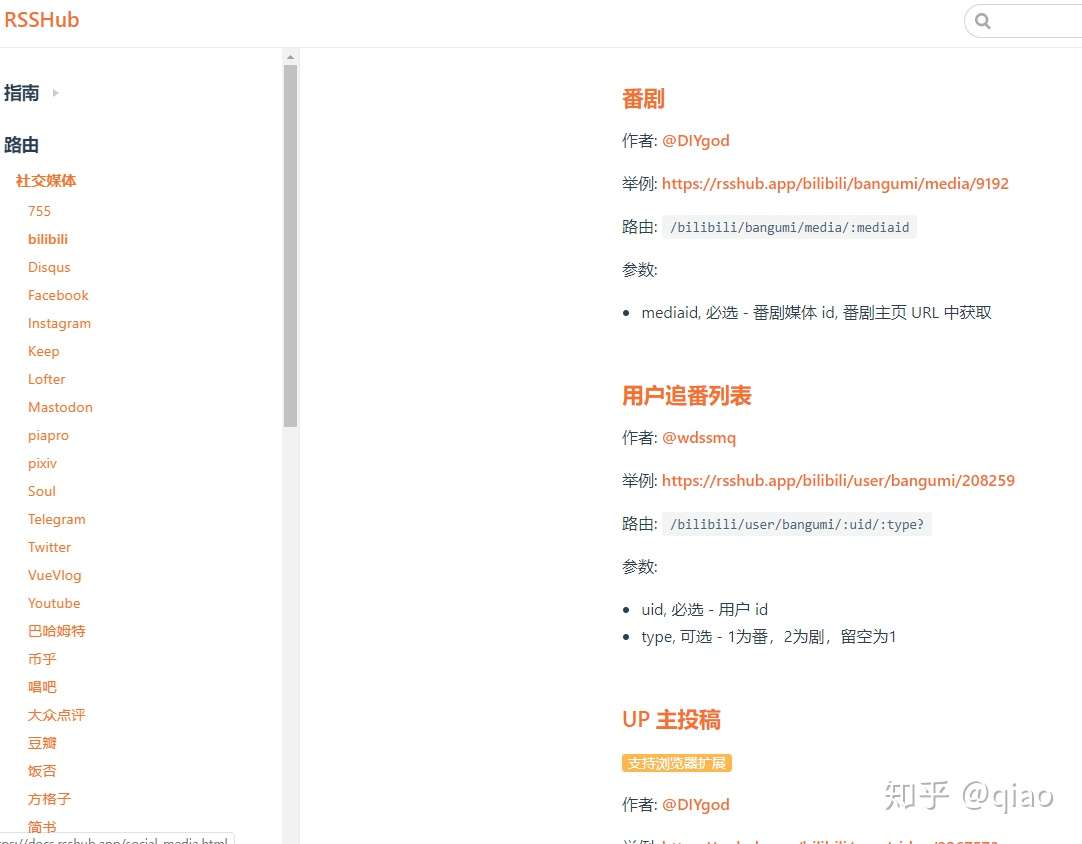Click the mediaid parameter description text
The height and width of the screenshot is (844, 1082).
coord(816,313)
